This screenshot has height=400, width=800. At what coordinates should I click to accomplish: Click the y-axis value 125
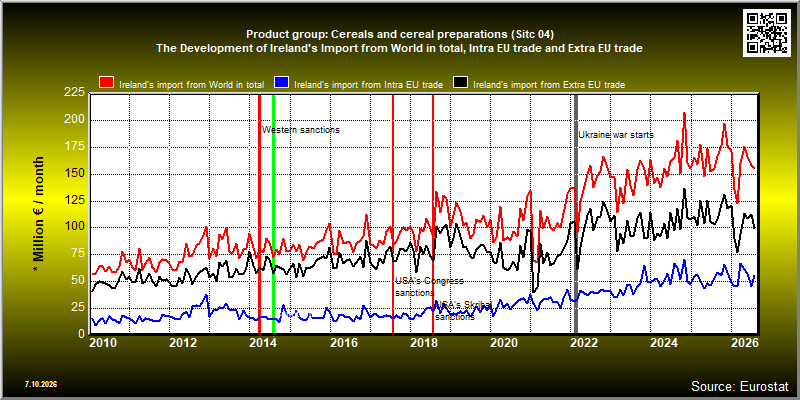(74, 201)
